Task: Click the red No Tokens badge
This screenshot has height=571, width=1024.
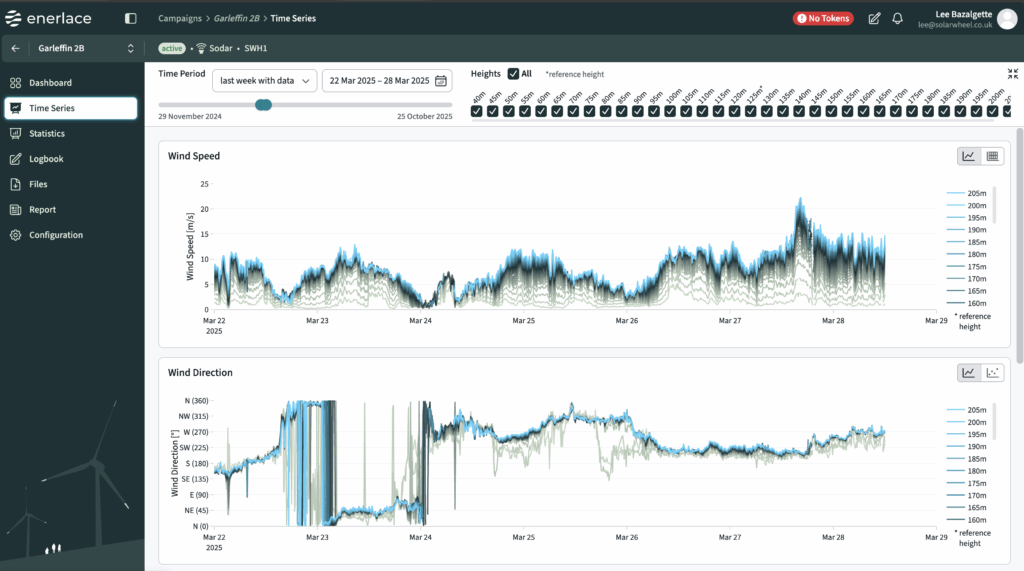Action: (823, 18)
